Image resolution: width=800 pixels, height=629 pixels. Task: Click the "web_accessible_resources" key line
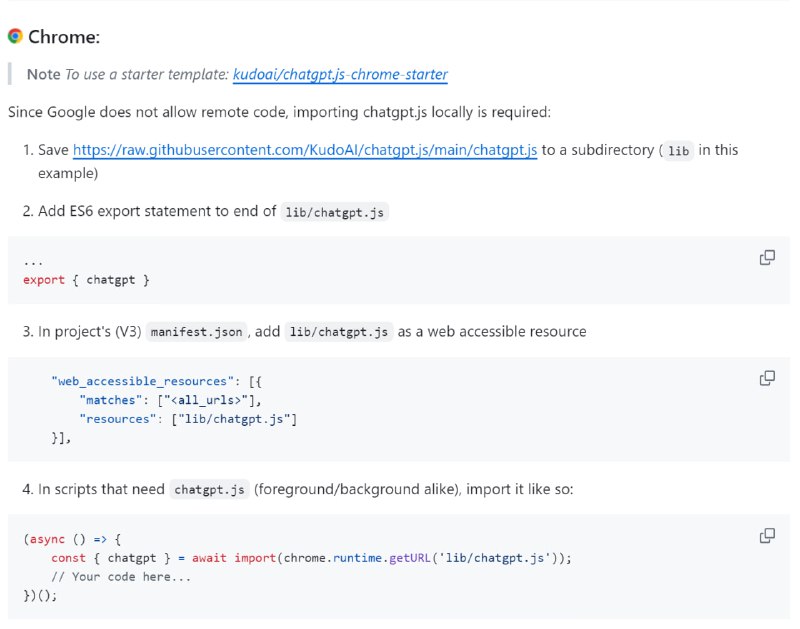[157, 382]
